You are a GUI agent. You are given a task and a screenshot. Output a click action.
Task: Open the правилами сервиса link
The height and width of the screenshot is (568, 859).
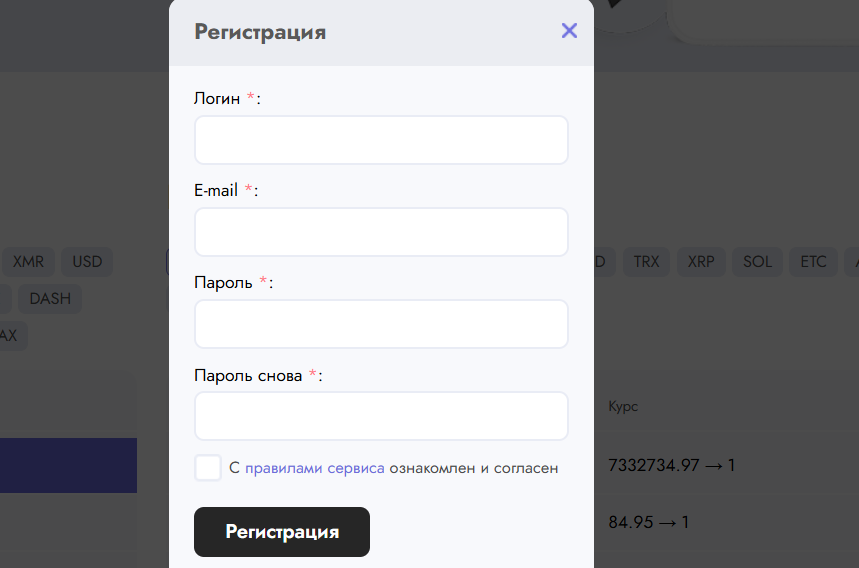314,468
